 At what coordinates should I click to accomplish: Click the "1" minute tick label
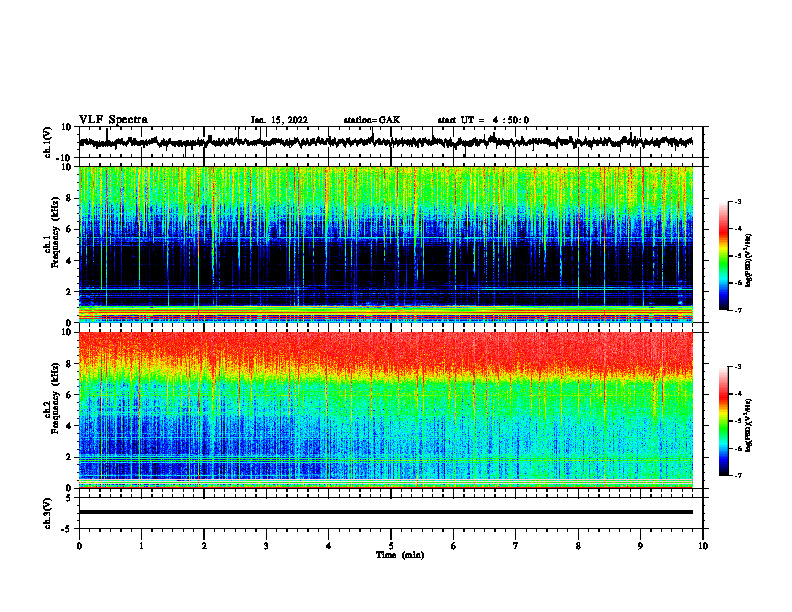click(x=141, y=546)
